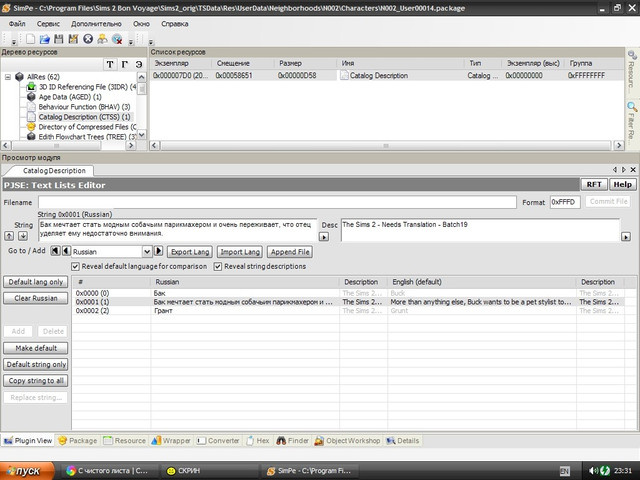The width and height of the screenshot is (640, 480).
Task: Go to first language with the skip-back arrow
Action: [x=55, y=251]
